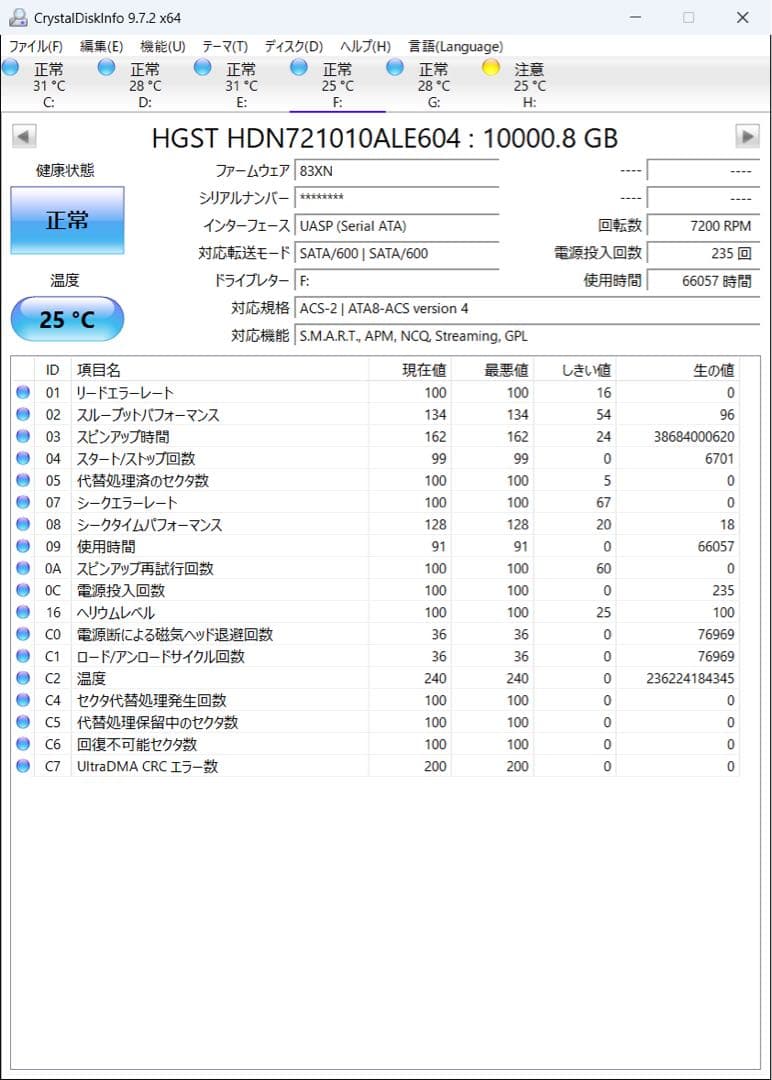The width and height of the screenshot is (772, 1080).
Task: Click the 対応機能 field S.M.A.R.T., APM
Action: coord(528,336)
